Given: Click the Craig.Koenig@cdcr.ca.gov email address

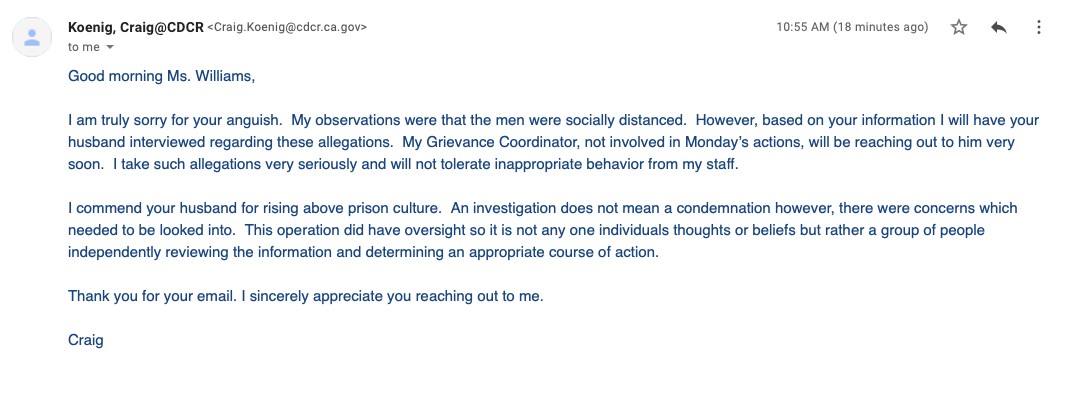Looking at the screenshot, I should click(x=287, y=27).
